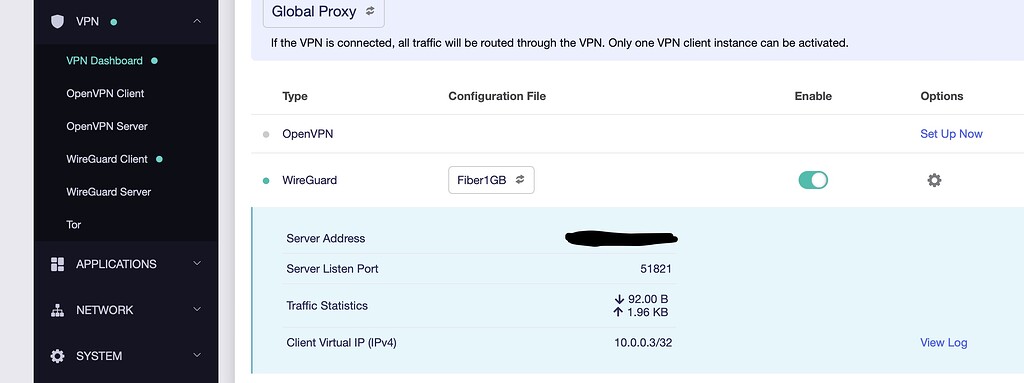
Task: Expand the Applications section chevron
Action: point(197,263)
